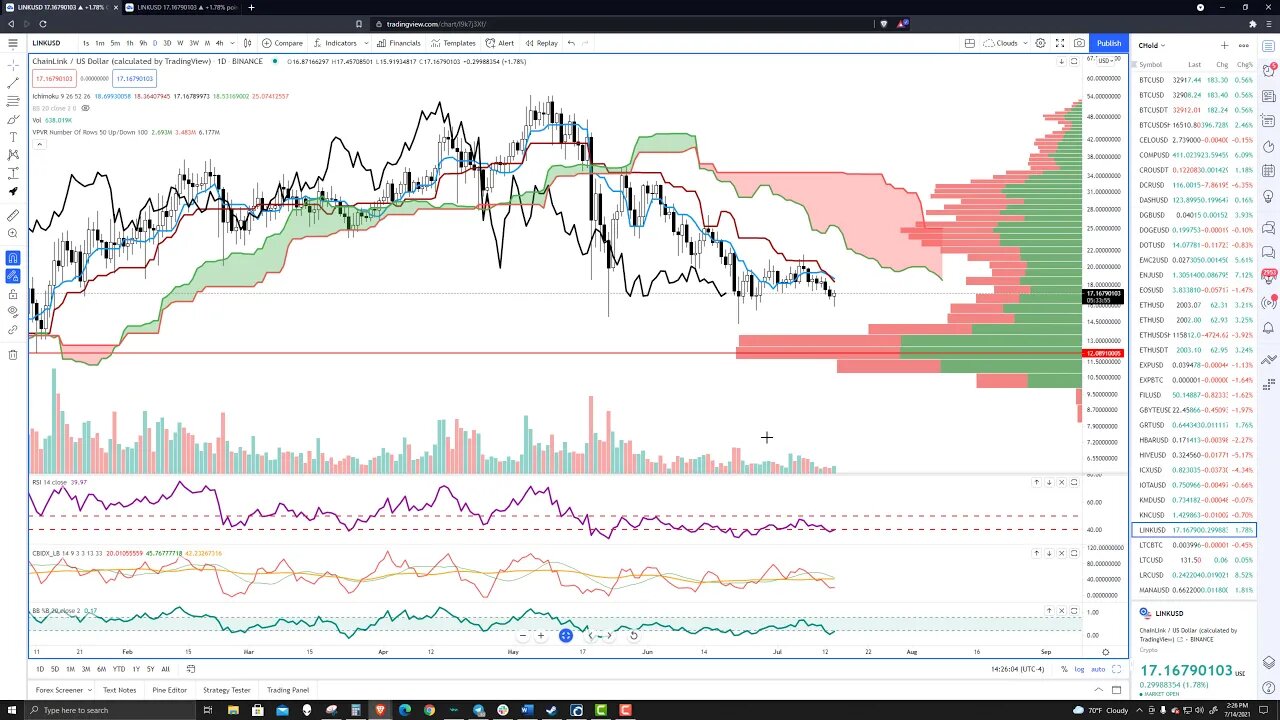Zoom in the chart with plus button
The width and height of the screenshot is (1280, 720).
[541, 635]
